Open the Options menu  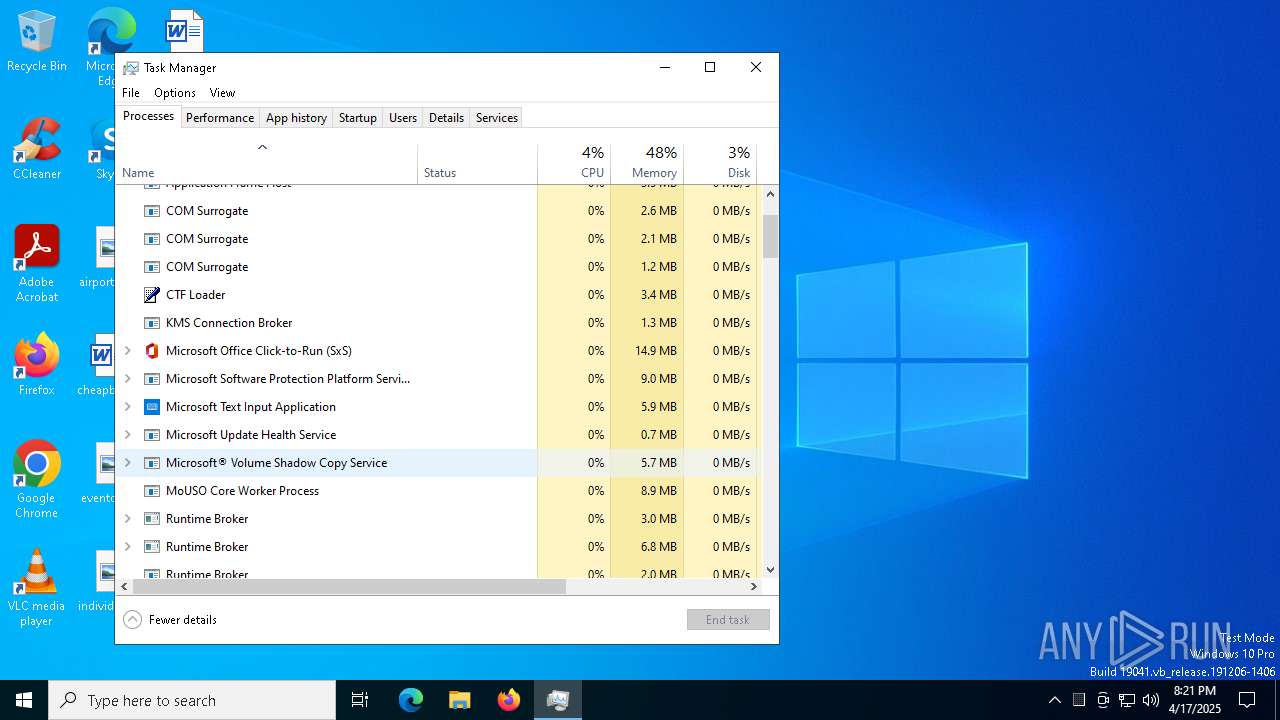pyautogui.click(x=175, y=93)
